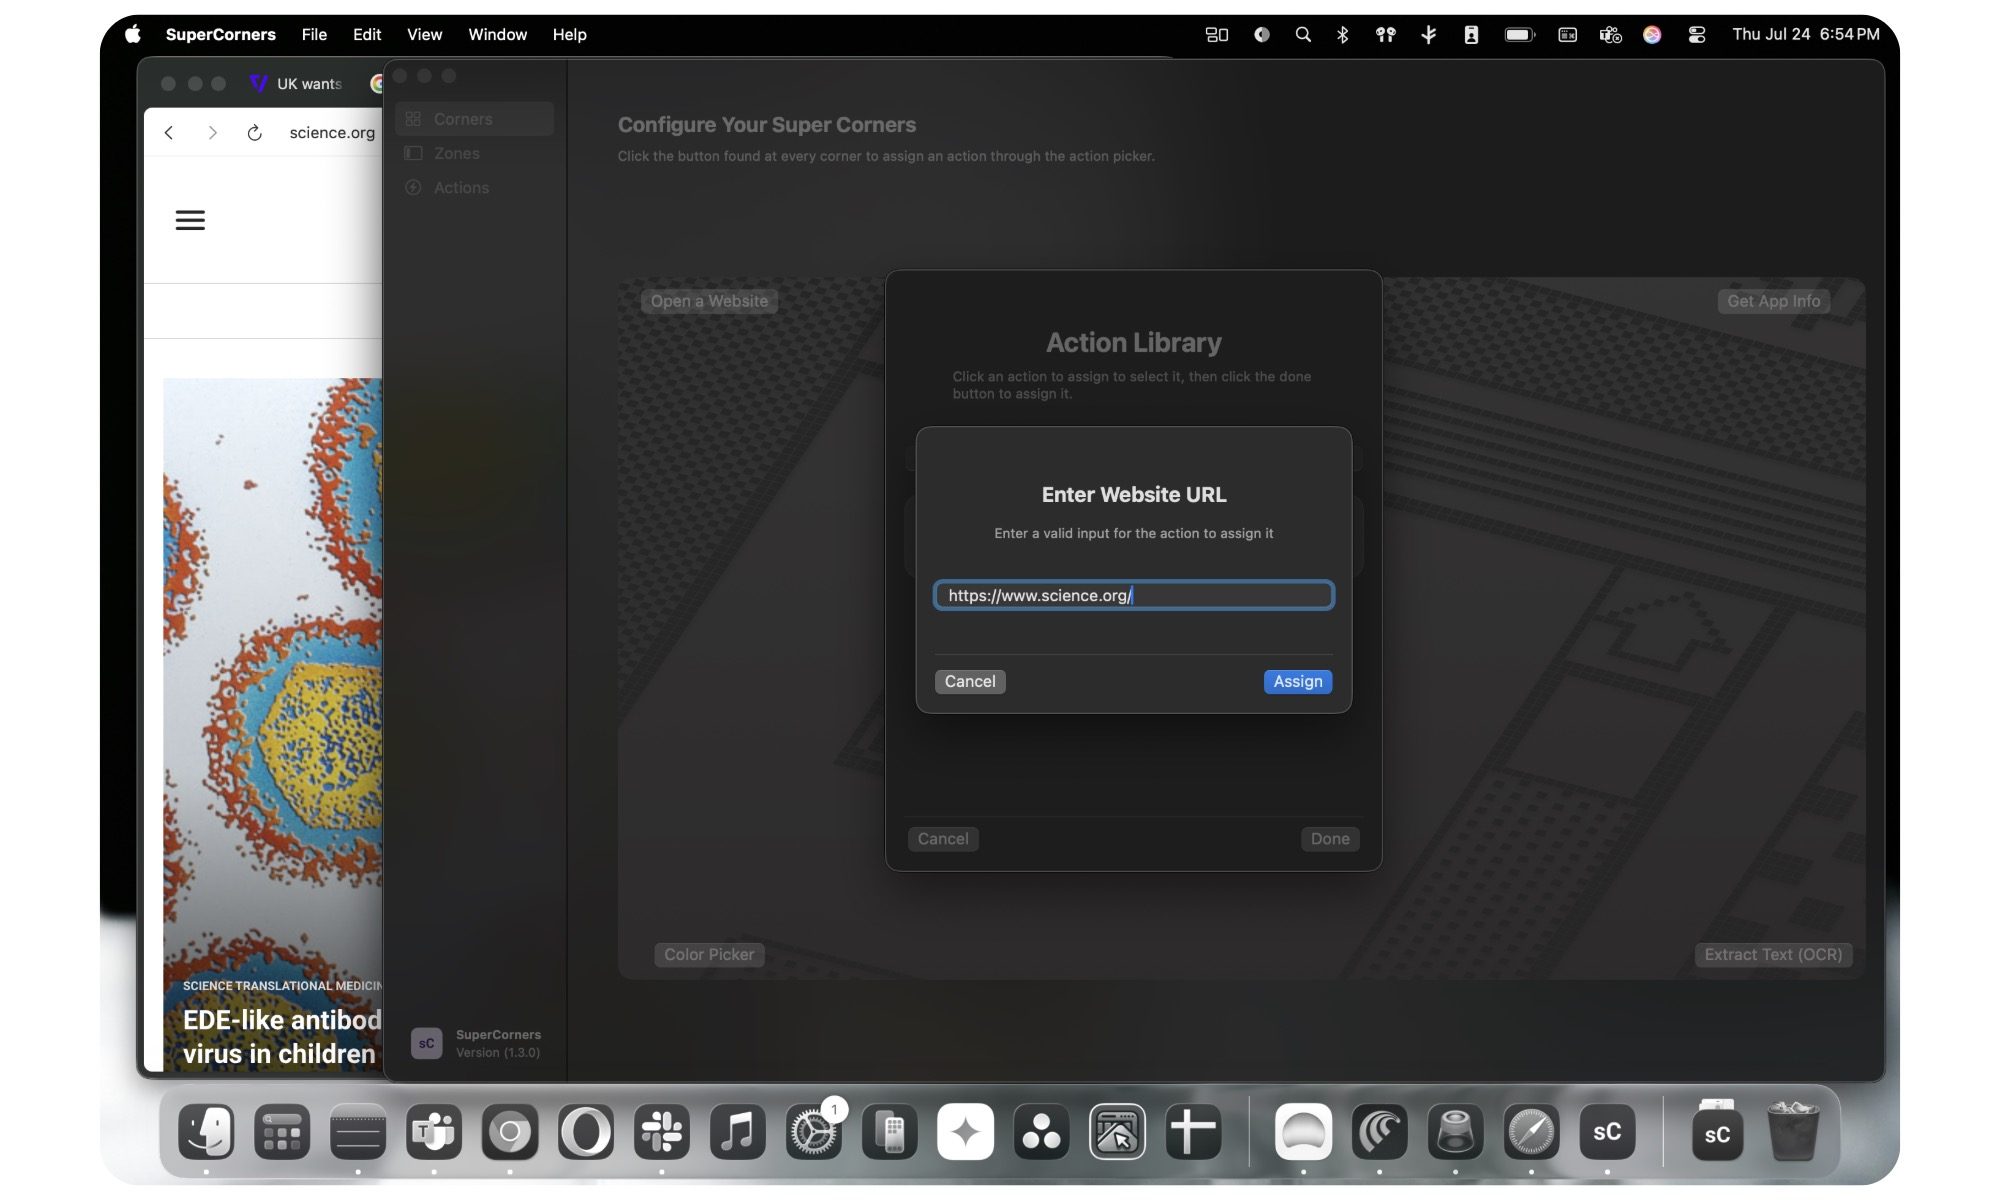Click the Science Translational Medicine label
This screenshot has width=2000, height=1200.
pos(282,985)
